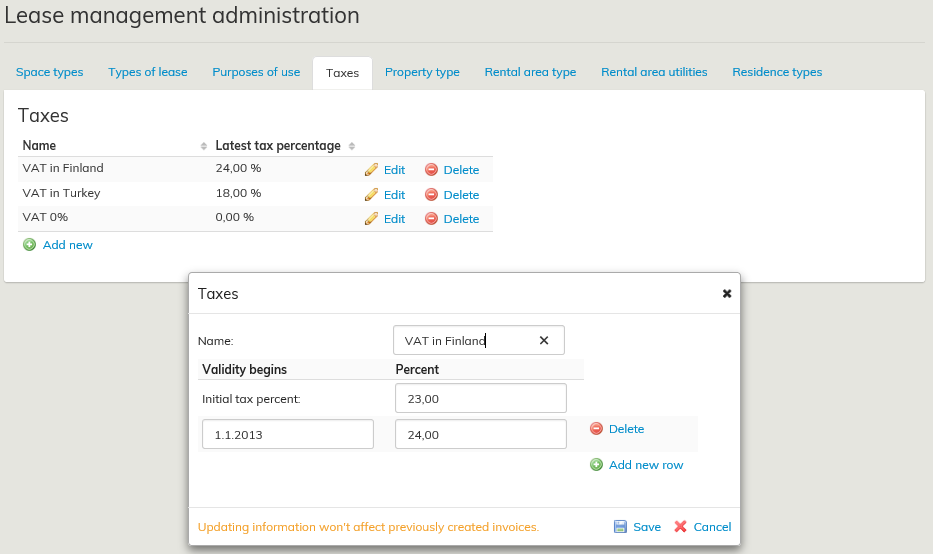Click Delete link for VAT 0%
The width and height of the screenshot is (933, 554).
(x=461, y=219)
